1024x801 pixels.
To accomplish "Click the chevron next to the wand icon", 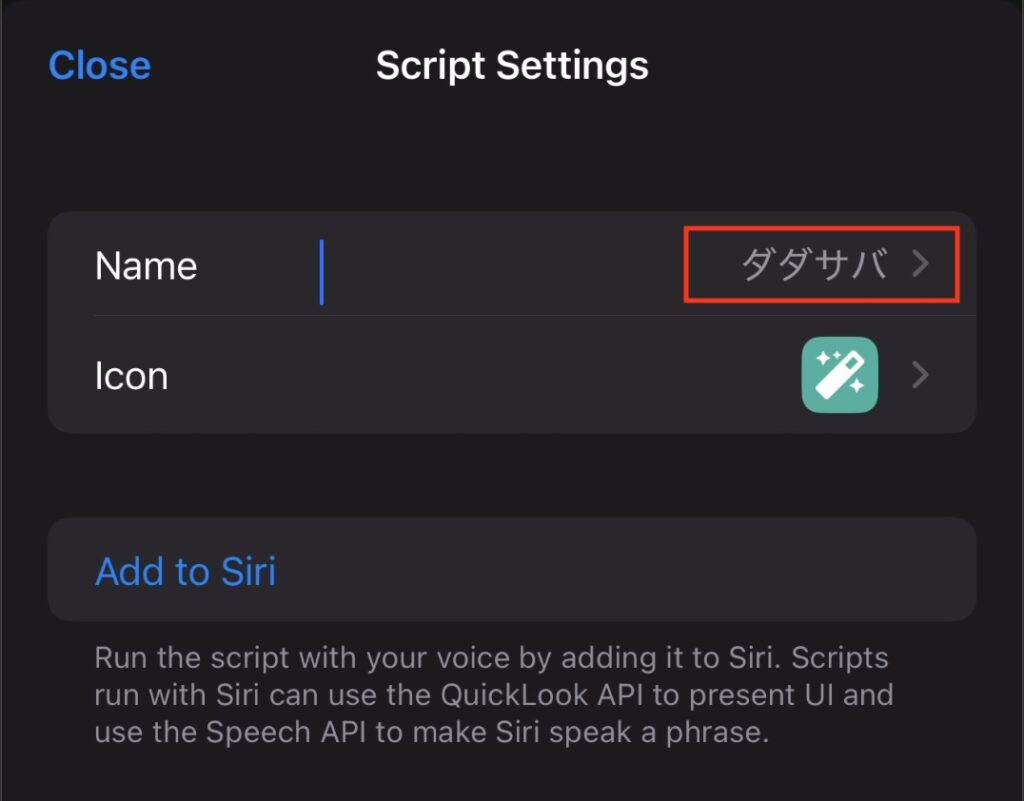I will [920, 375].
